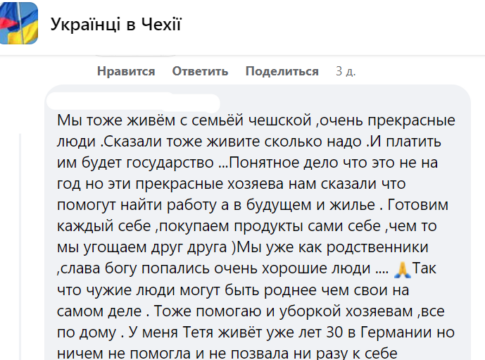Click the line starting 'каждый себе ,покупаем продукты'
Screen dimensions: 485x360
pyautogui.click(x=247, y=226)
